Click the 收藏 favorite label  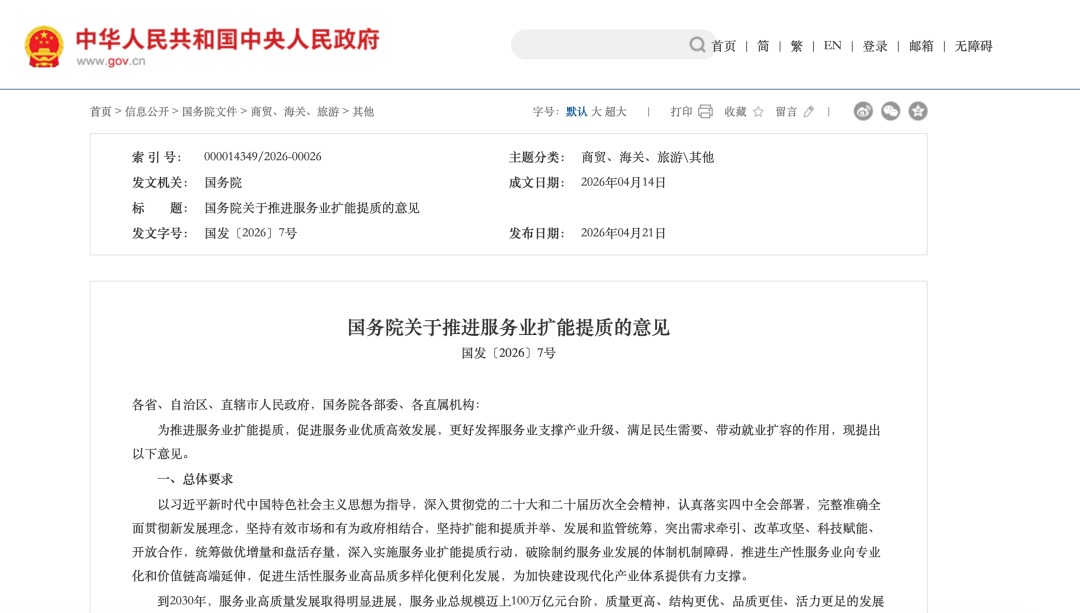coord(735,112)
